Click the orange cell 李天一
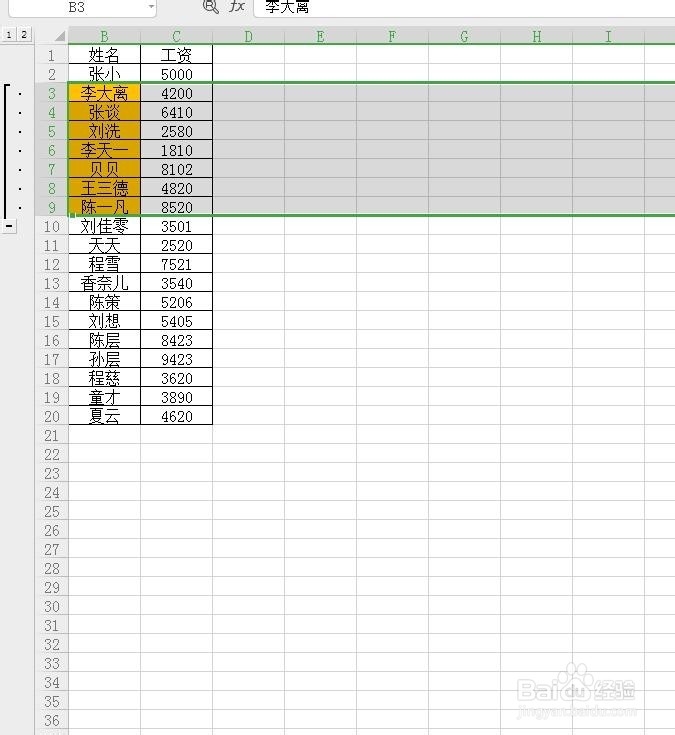The image size is (675, 735). 105,150
